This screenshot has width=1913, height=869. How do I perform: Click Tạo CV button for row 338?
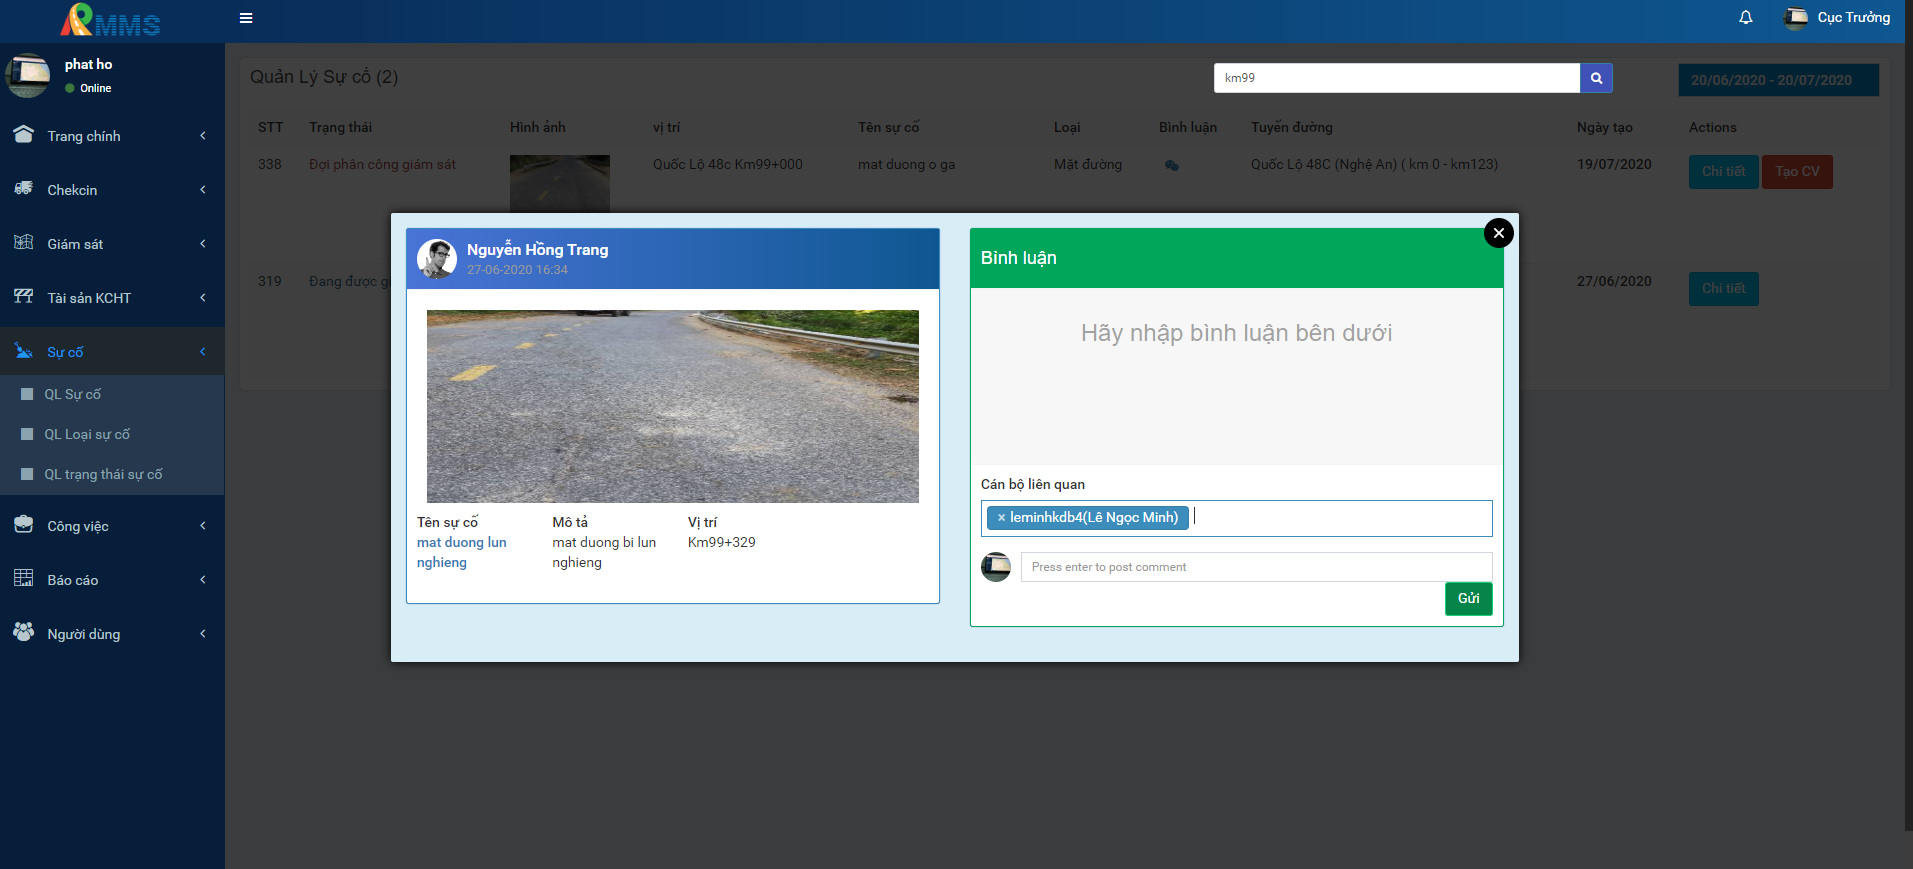click(1797, 171)
